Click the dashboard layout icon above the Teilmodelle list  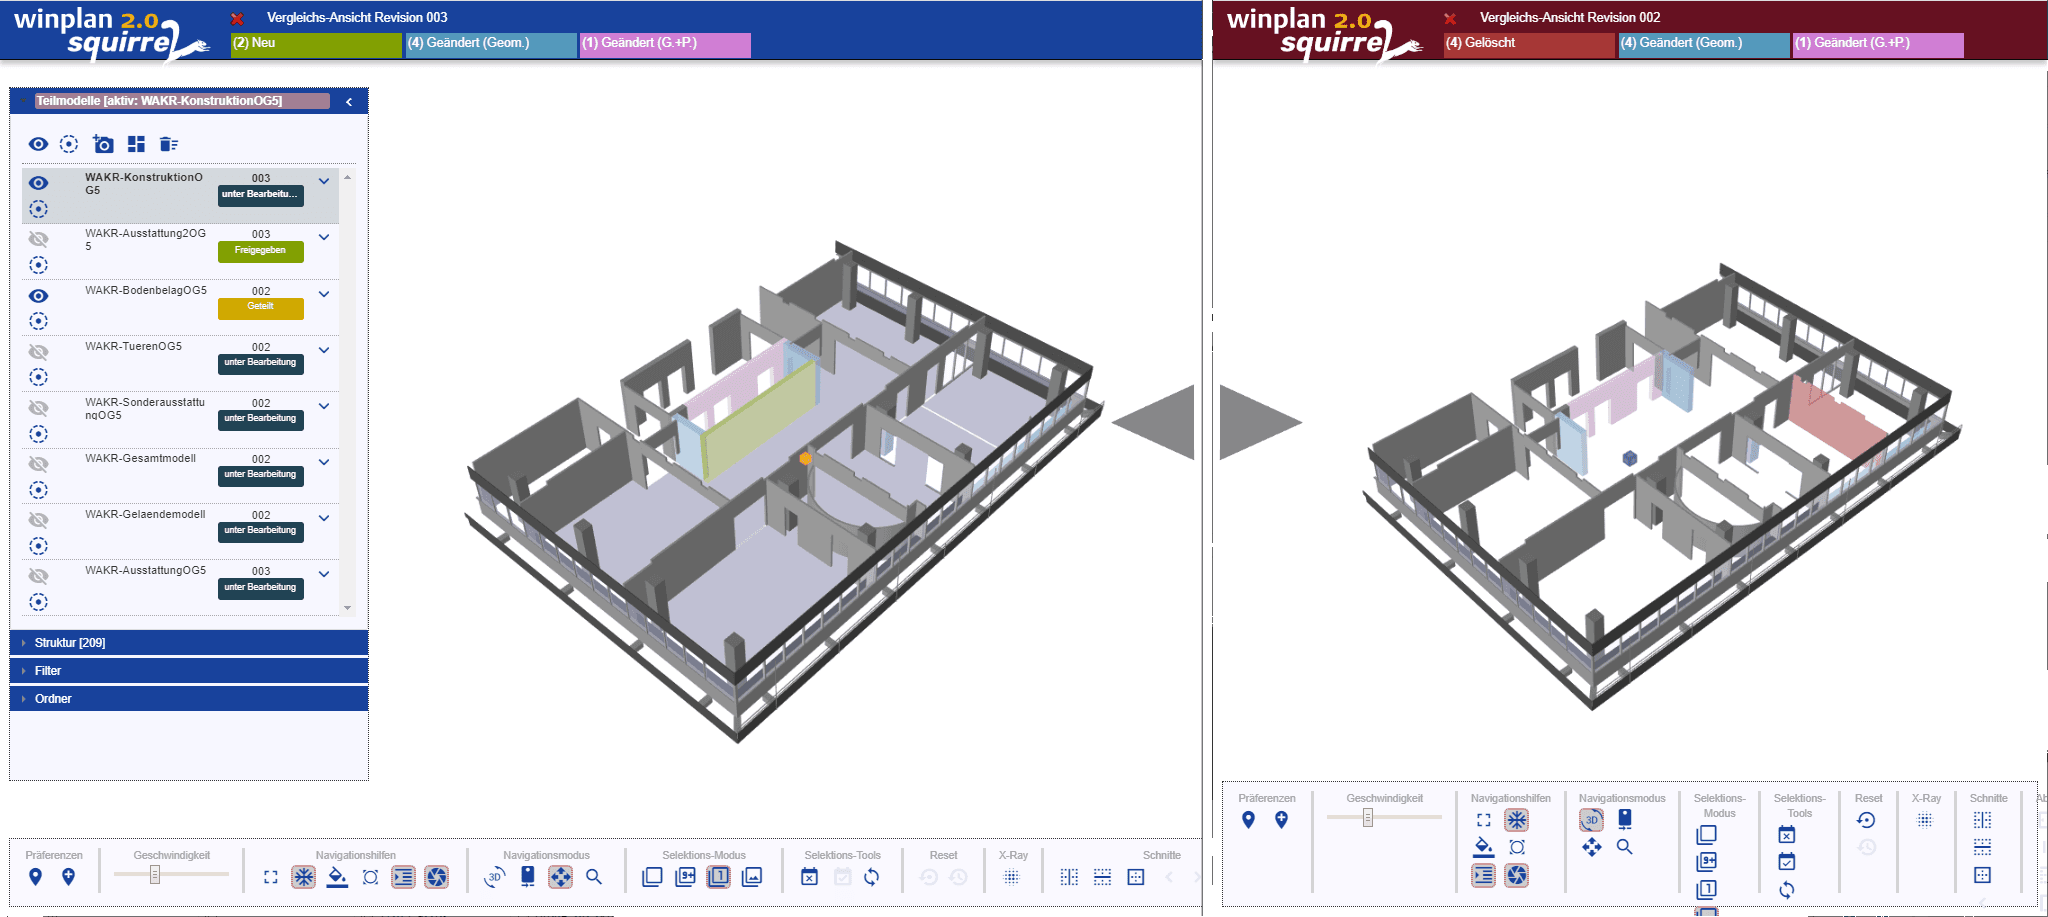pyautogui.click(x=137, y=144)
